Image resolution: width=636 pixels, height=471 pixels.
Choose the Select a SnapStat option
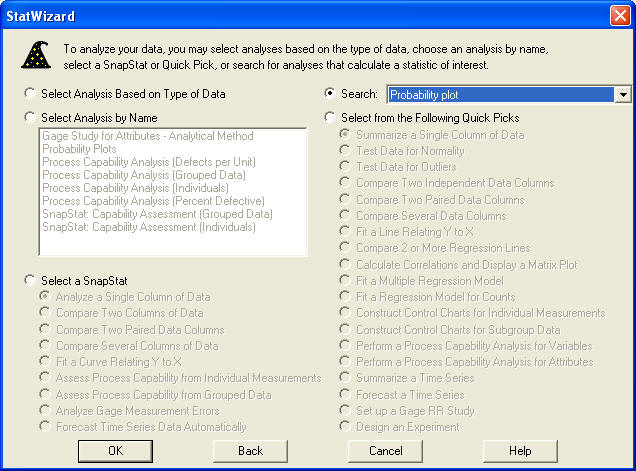pos(30,280)
